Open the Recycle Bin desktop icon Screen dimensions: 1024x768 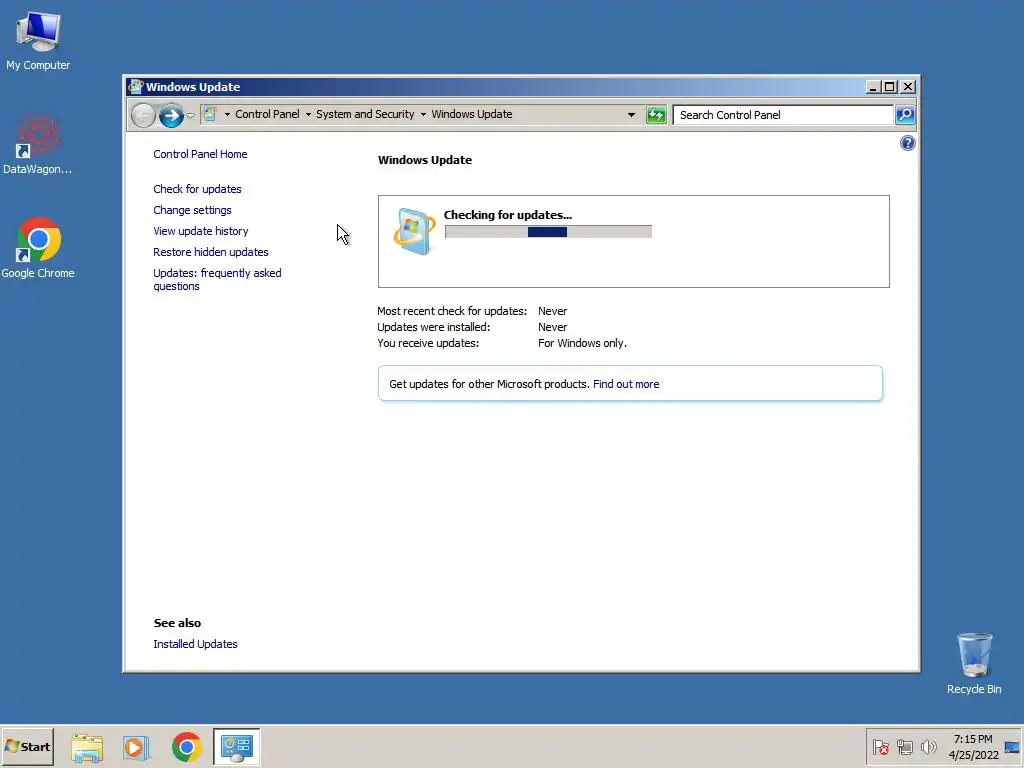pos(974,663)
